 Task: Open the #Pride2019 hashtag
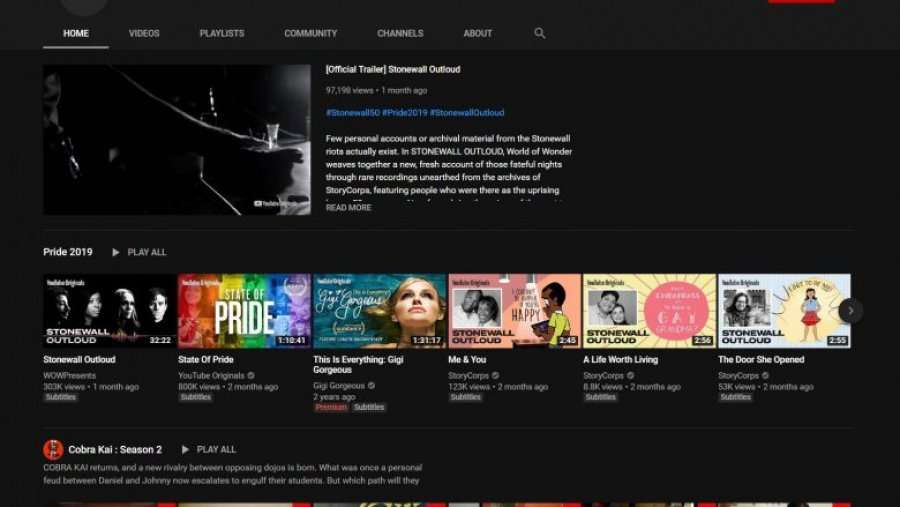[405, 113]
